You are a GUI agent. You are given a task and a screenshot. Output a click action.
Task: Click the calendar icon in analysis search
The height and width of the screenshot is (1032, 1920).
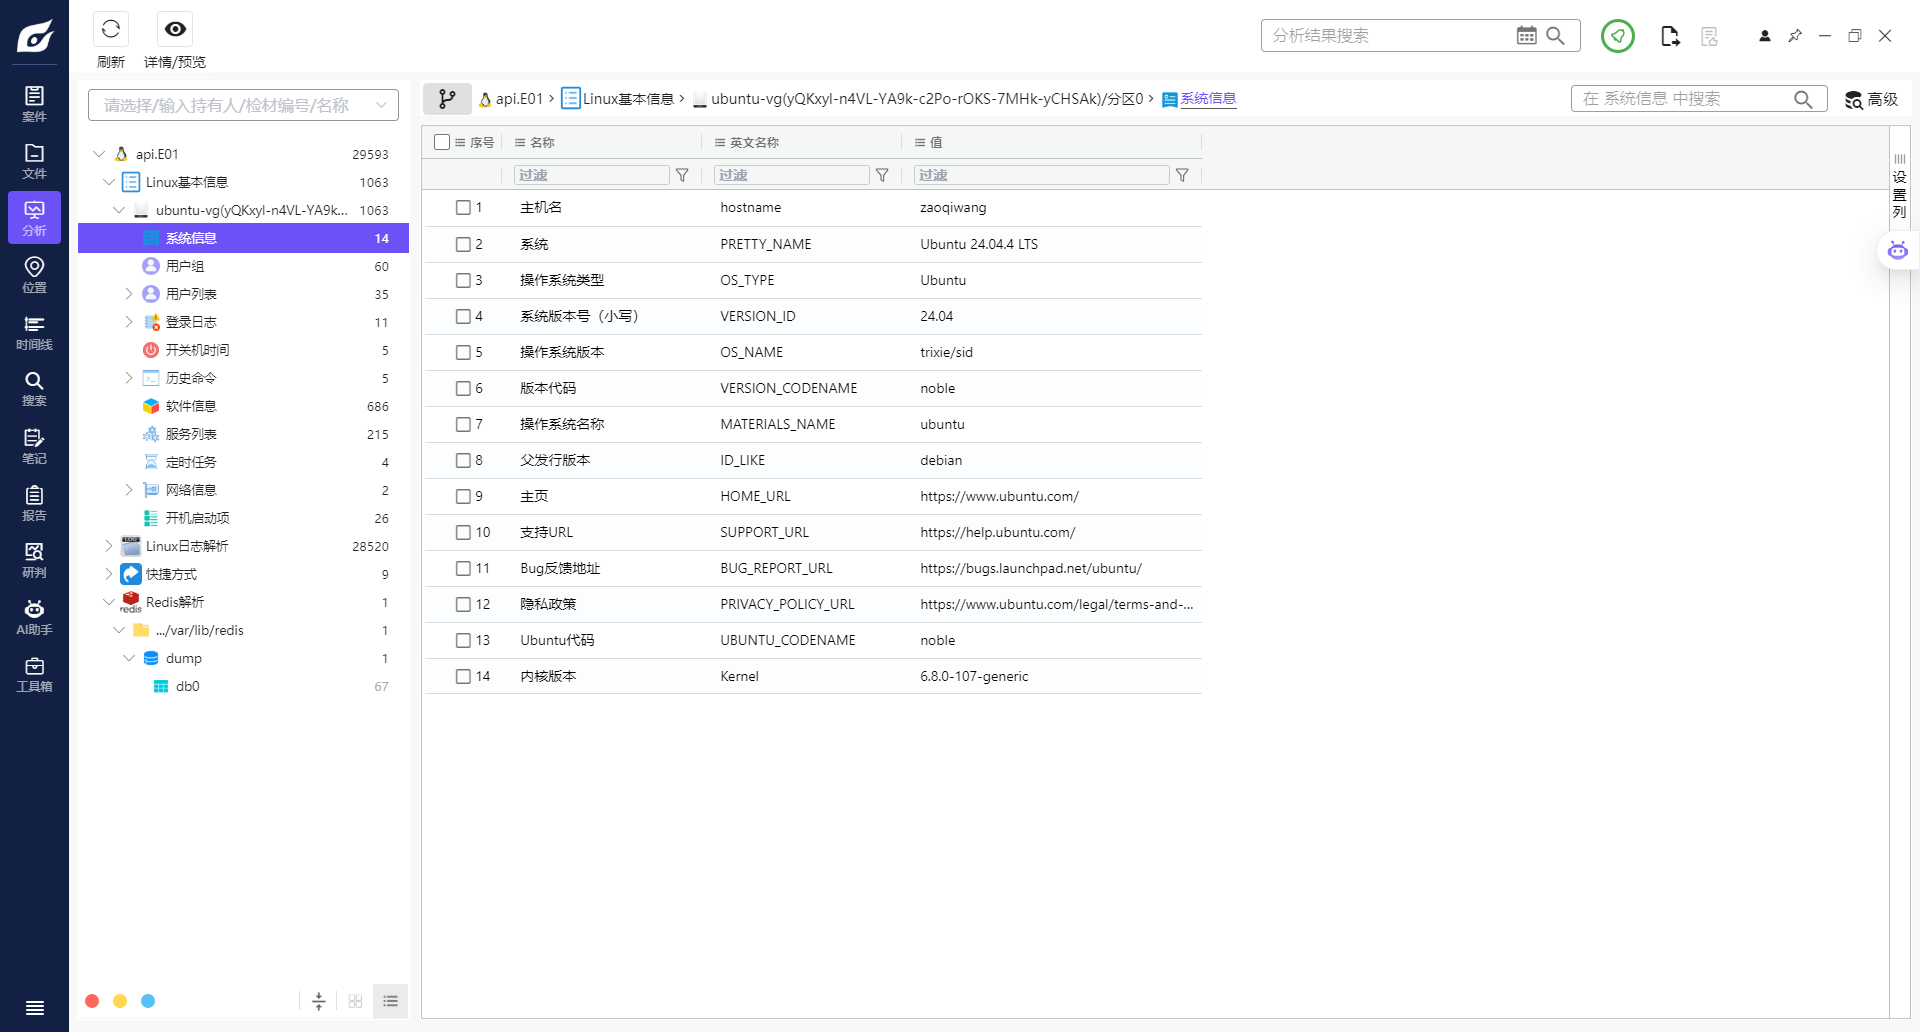pos(1526,35)
